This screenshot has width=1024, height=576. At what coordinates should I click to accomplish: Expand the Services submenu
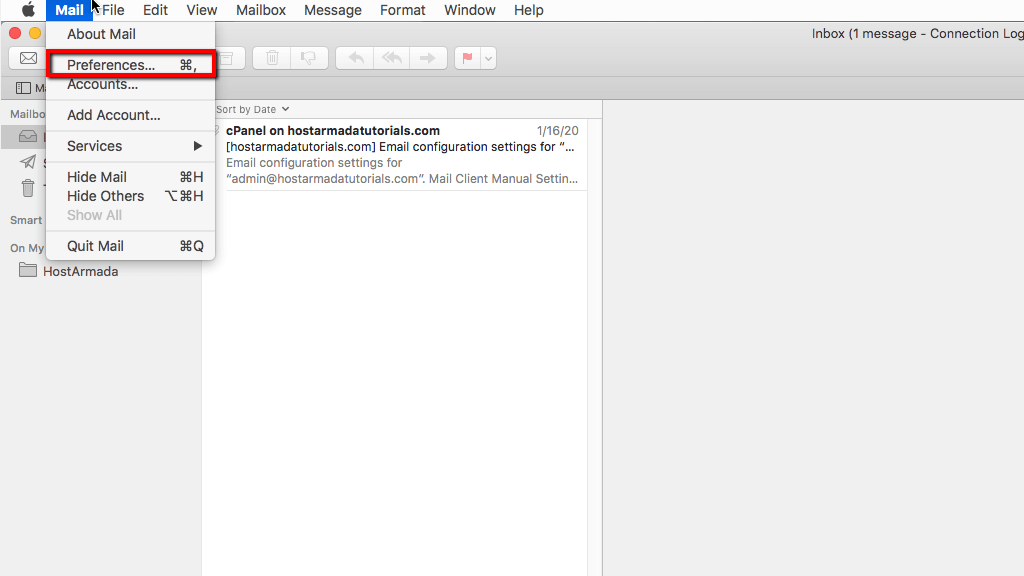[131, 146]
